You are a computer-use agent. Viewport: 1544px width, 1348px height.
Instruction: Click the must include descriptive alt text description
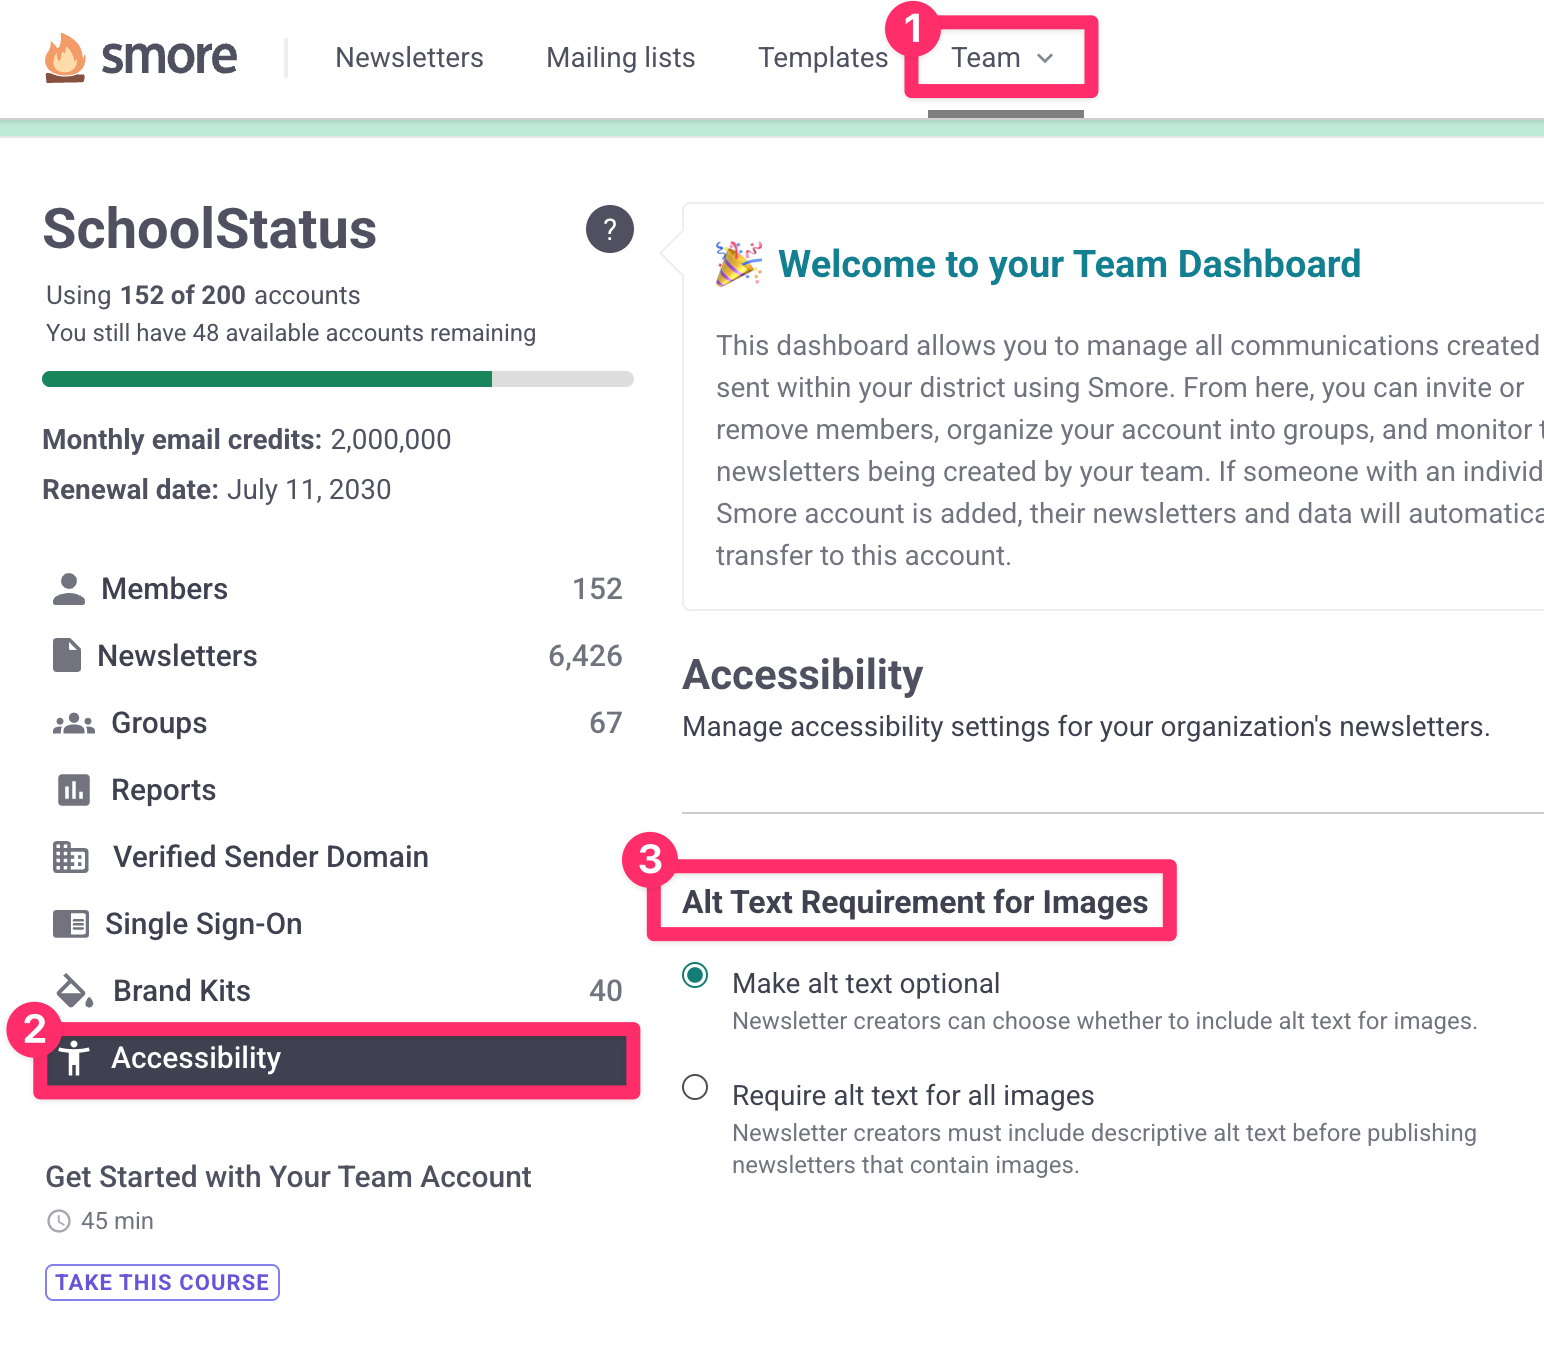coord(1105,1149)
